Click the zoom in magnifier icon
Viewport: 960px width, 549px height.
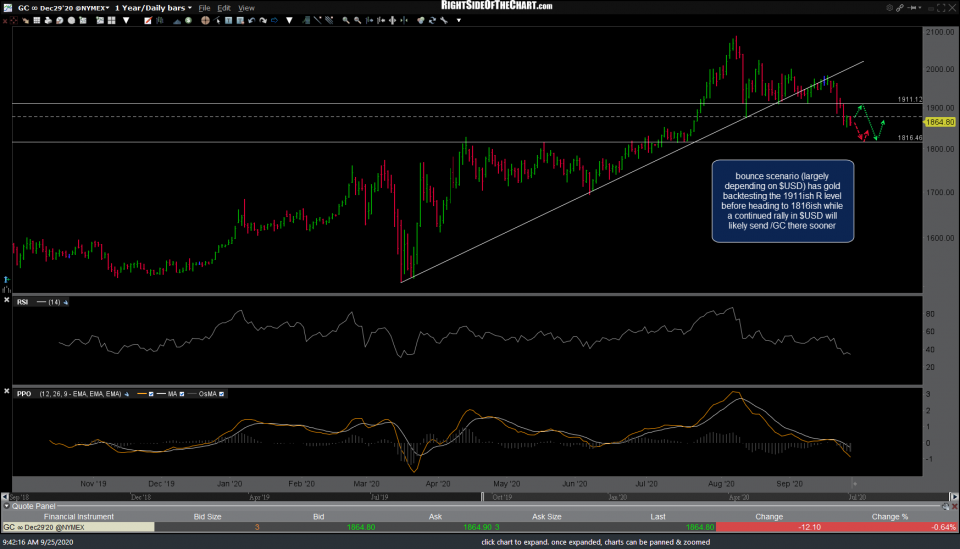[346, 20]
